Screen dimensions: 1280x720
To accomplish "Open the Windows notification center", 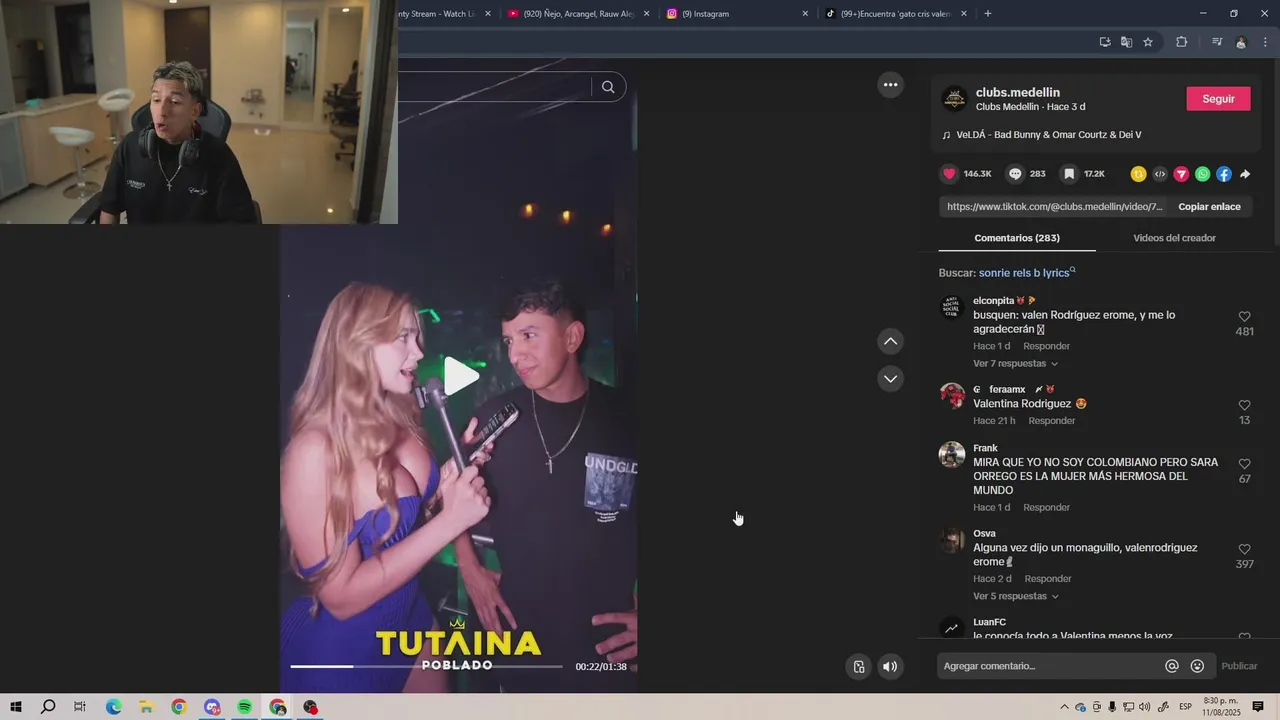I will click(1258, 707).
